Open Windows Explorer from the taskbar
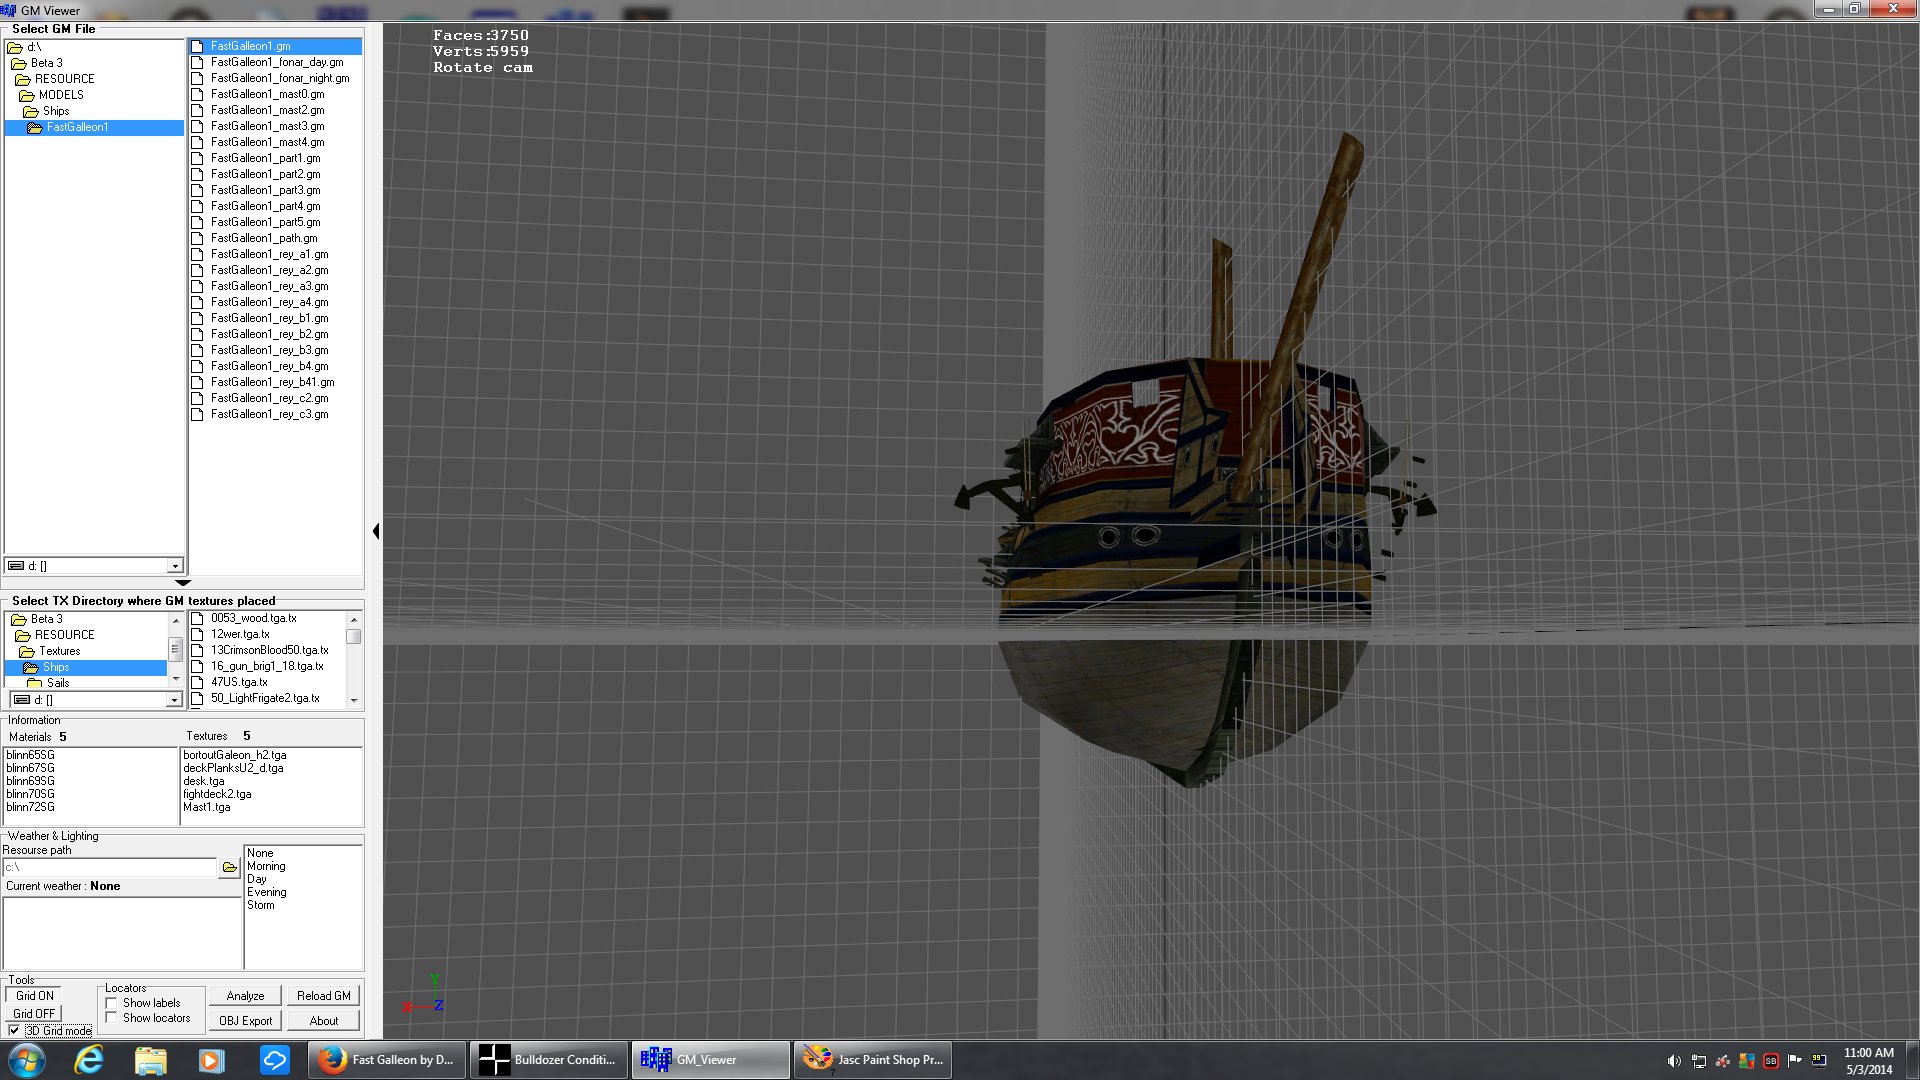 click(150, 1060)
